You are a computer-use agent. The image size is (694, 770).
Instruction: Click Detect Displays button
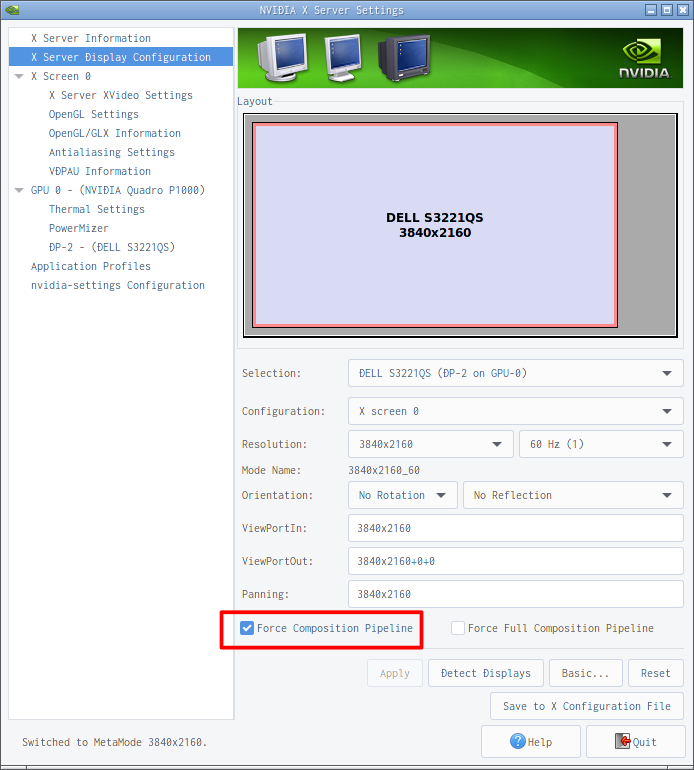(486, 673)
